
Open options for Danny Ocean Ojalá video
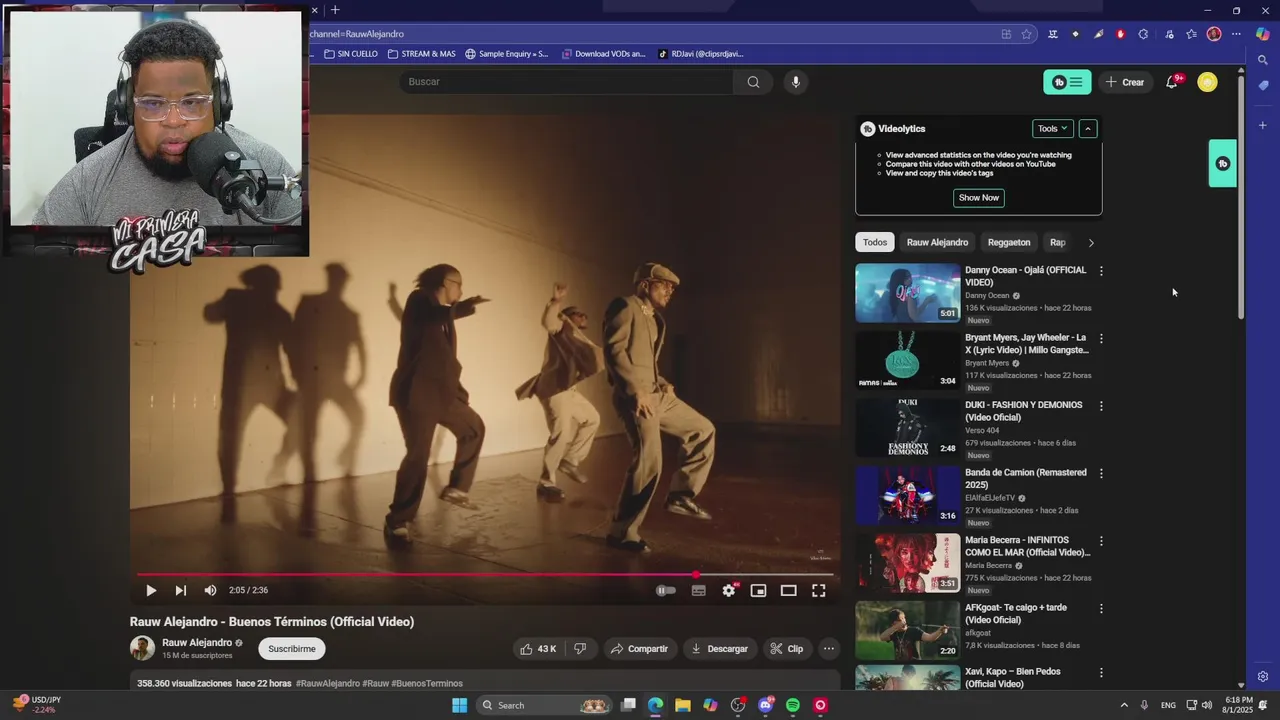click(1101, 271)
